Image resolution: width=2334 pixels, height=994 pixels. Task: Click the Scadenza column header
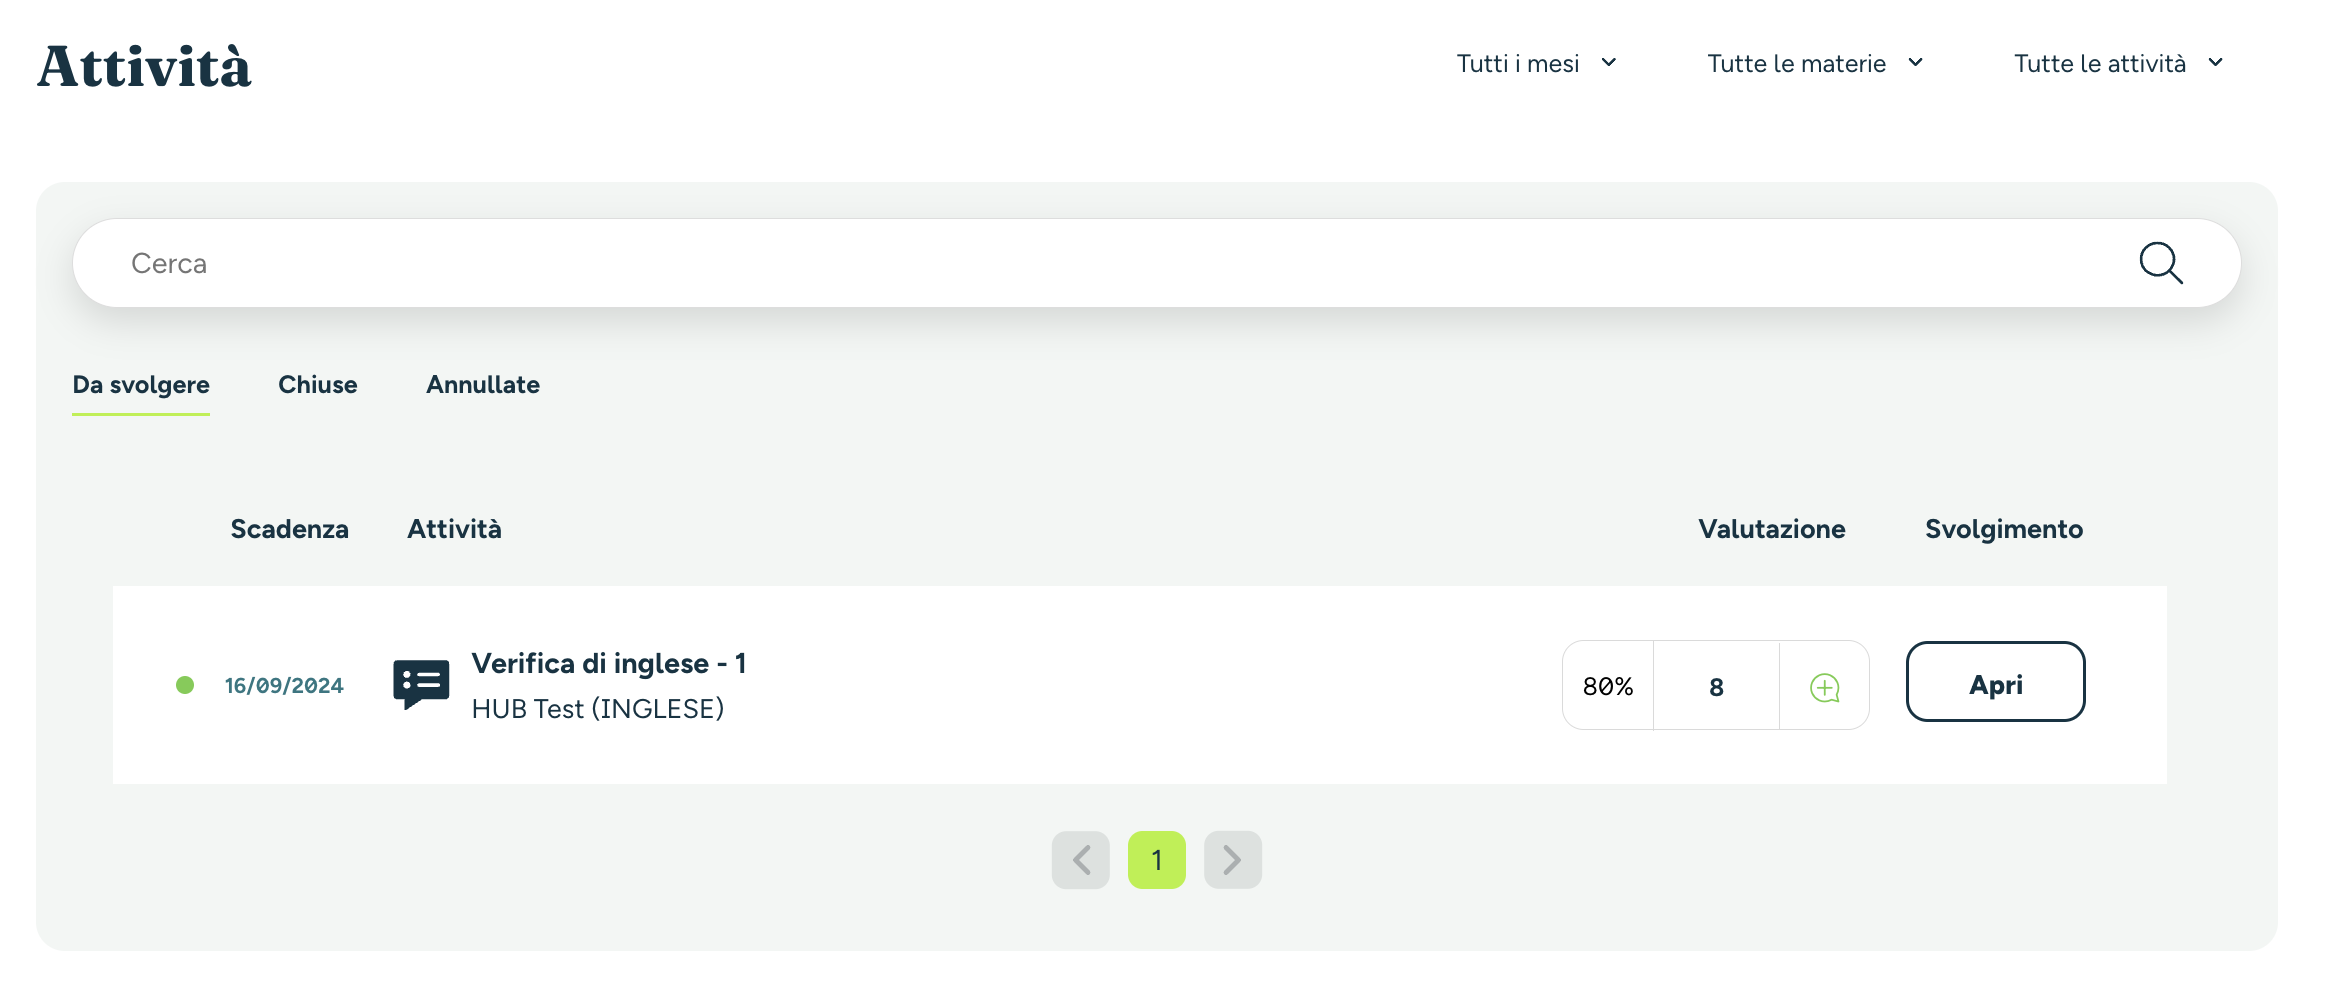[x=290, y=529]
